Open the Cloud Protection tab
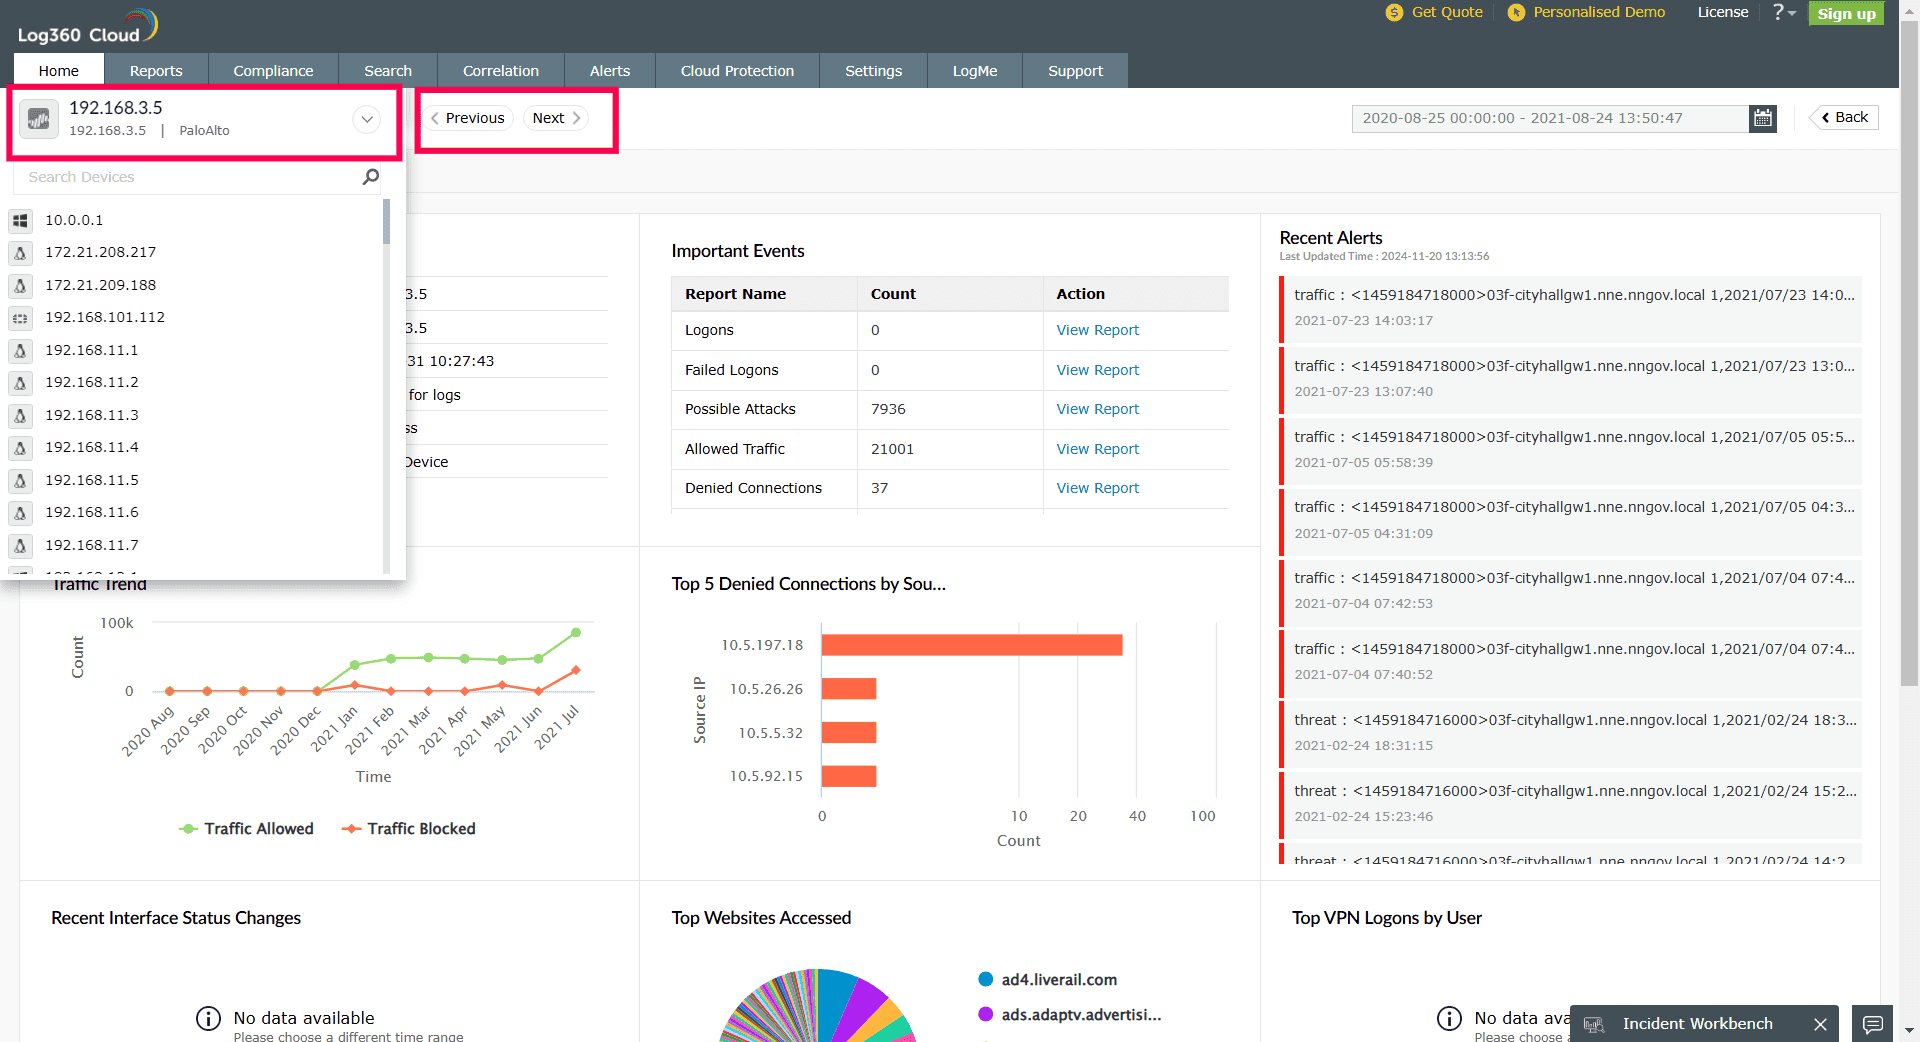This screenshot has width=1920, height=1042. (x=737, y=71)
